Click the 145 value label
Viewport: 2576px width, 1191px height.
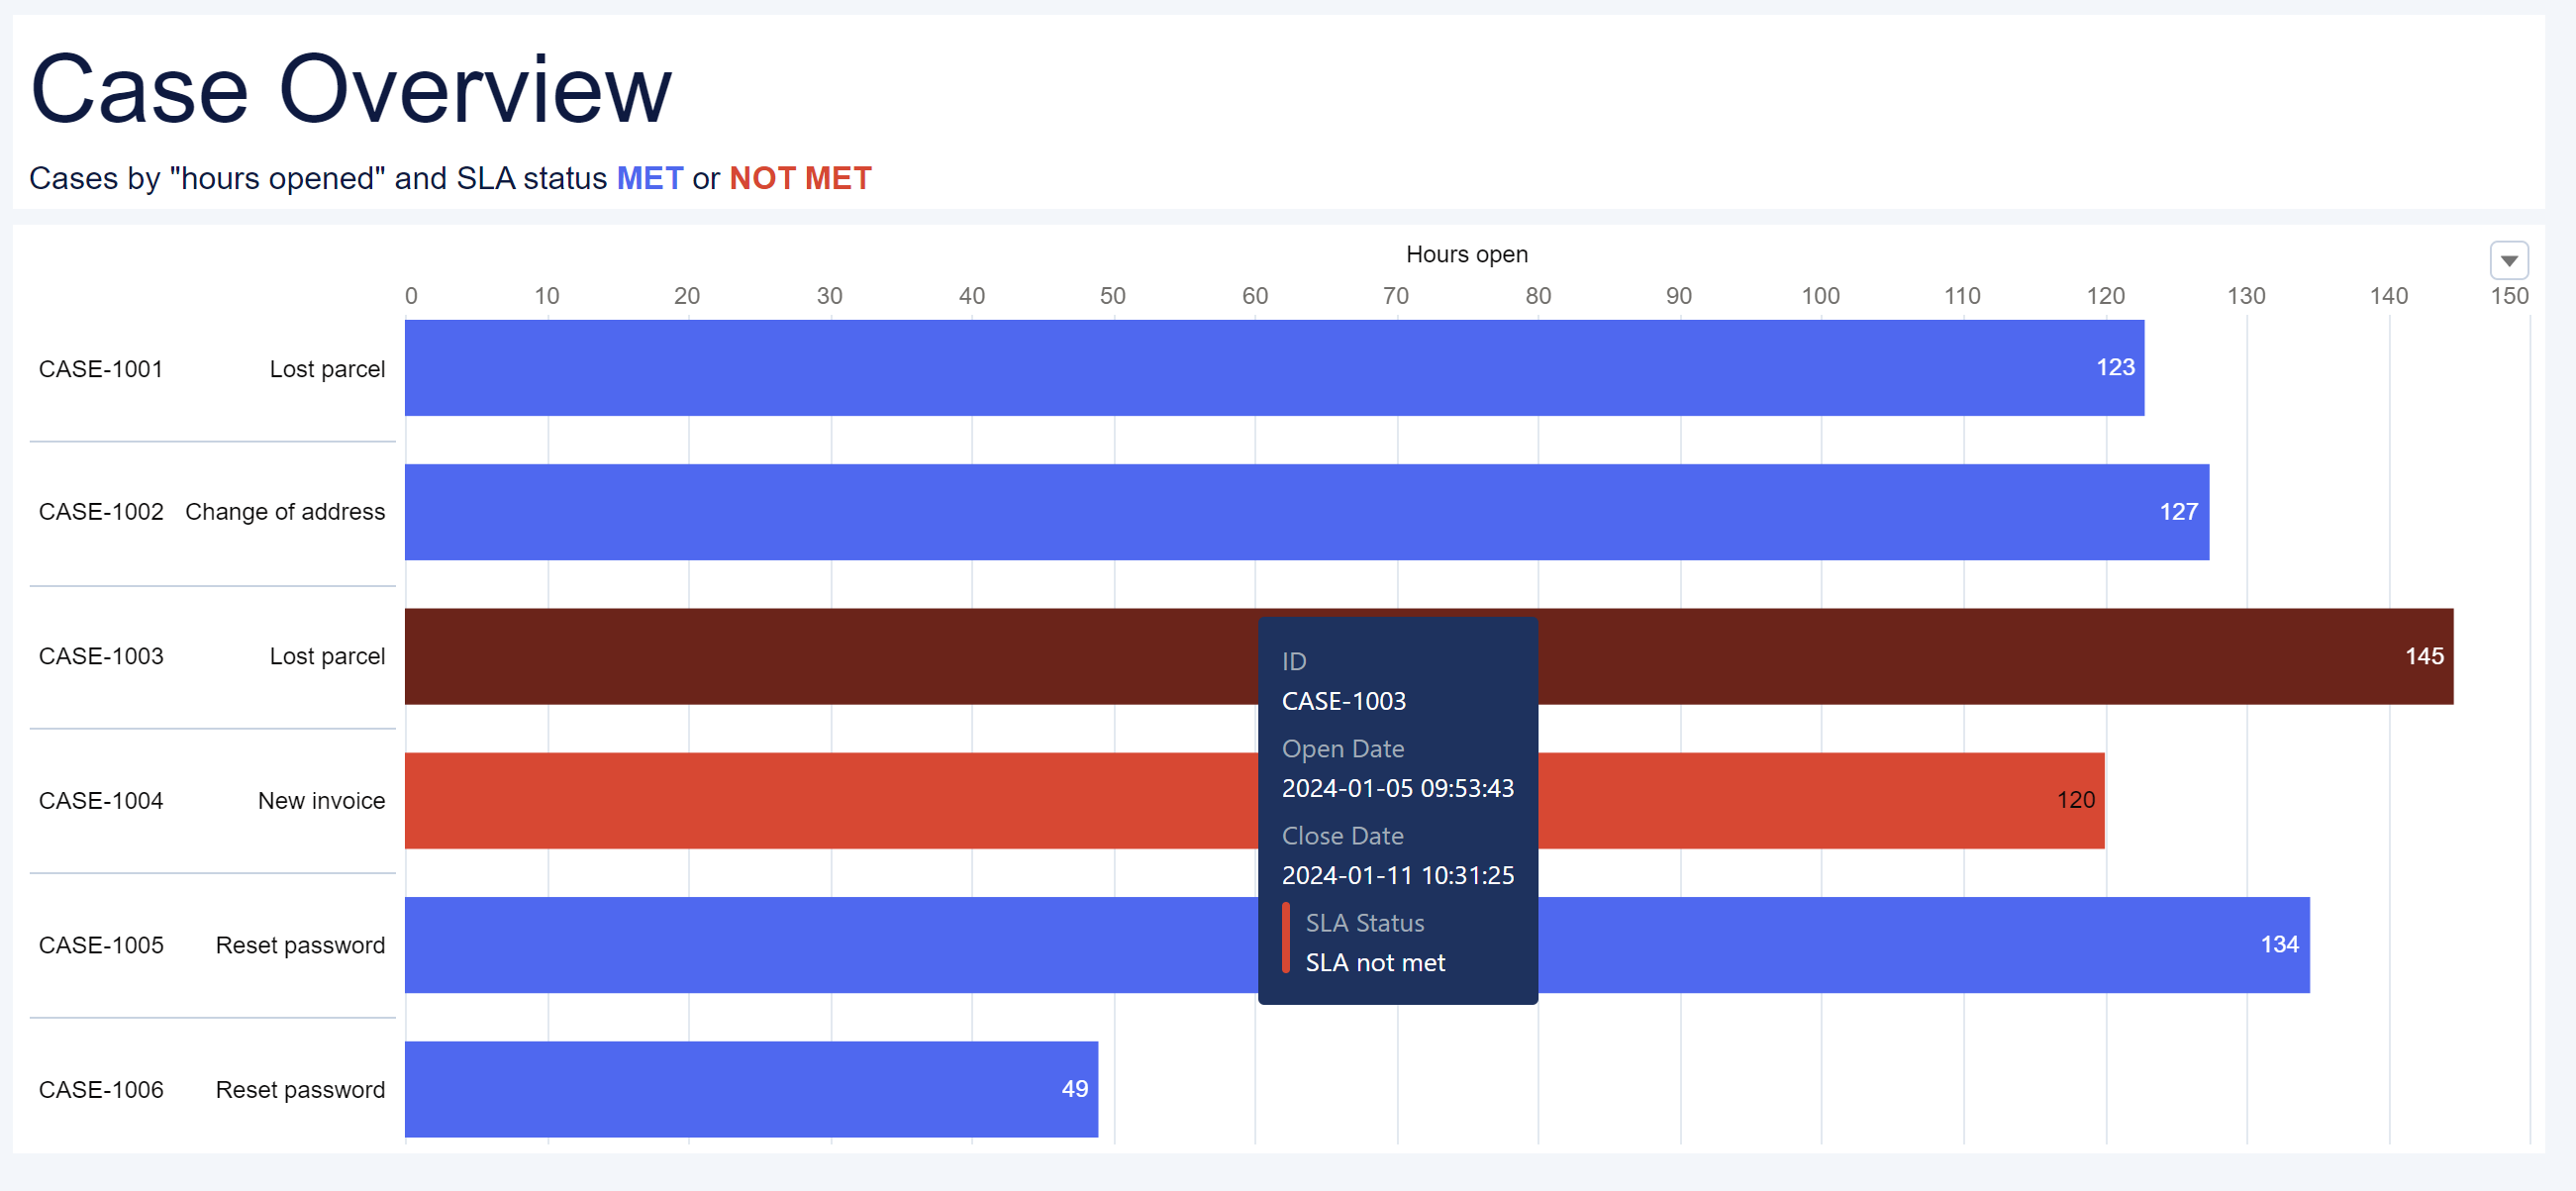(x=2424, y=656)
